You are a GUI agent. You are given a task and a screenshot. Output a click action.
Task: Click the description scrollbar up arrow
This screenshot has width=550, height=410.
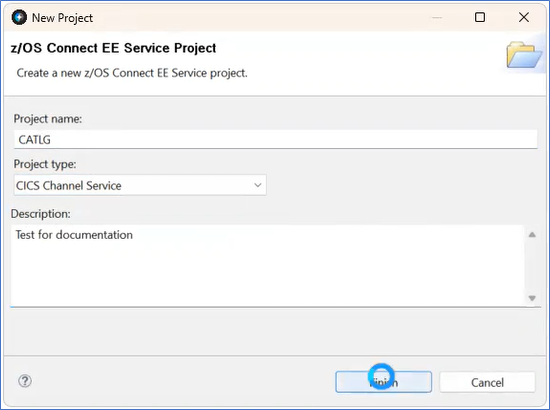(532, 235)
